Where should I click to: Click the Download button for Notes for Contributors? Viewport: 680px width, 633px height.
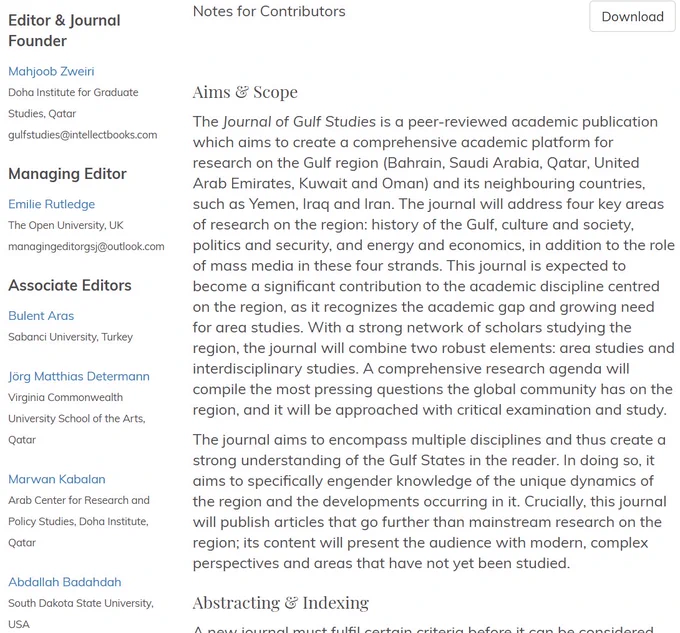632,16
